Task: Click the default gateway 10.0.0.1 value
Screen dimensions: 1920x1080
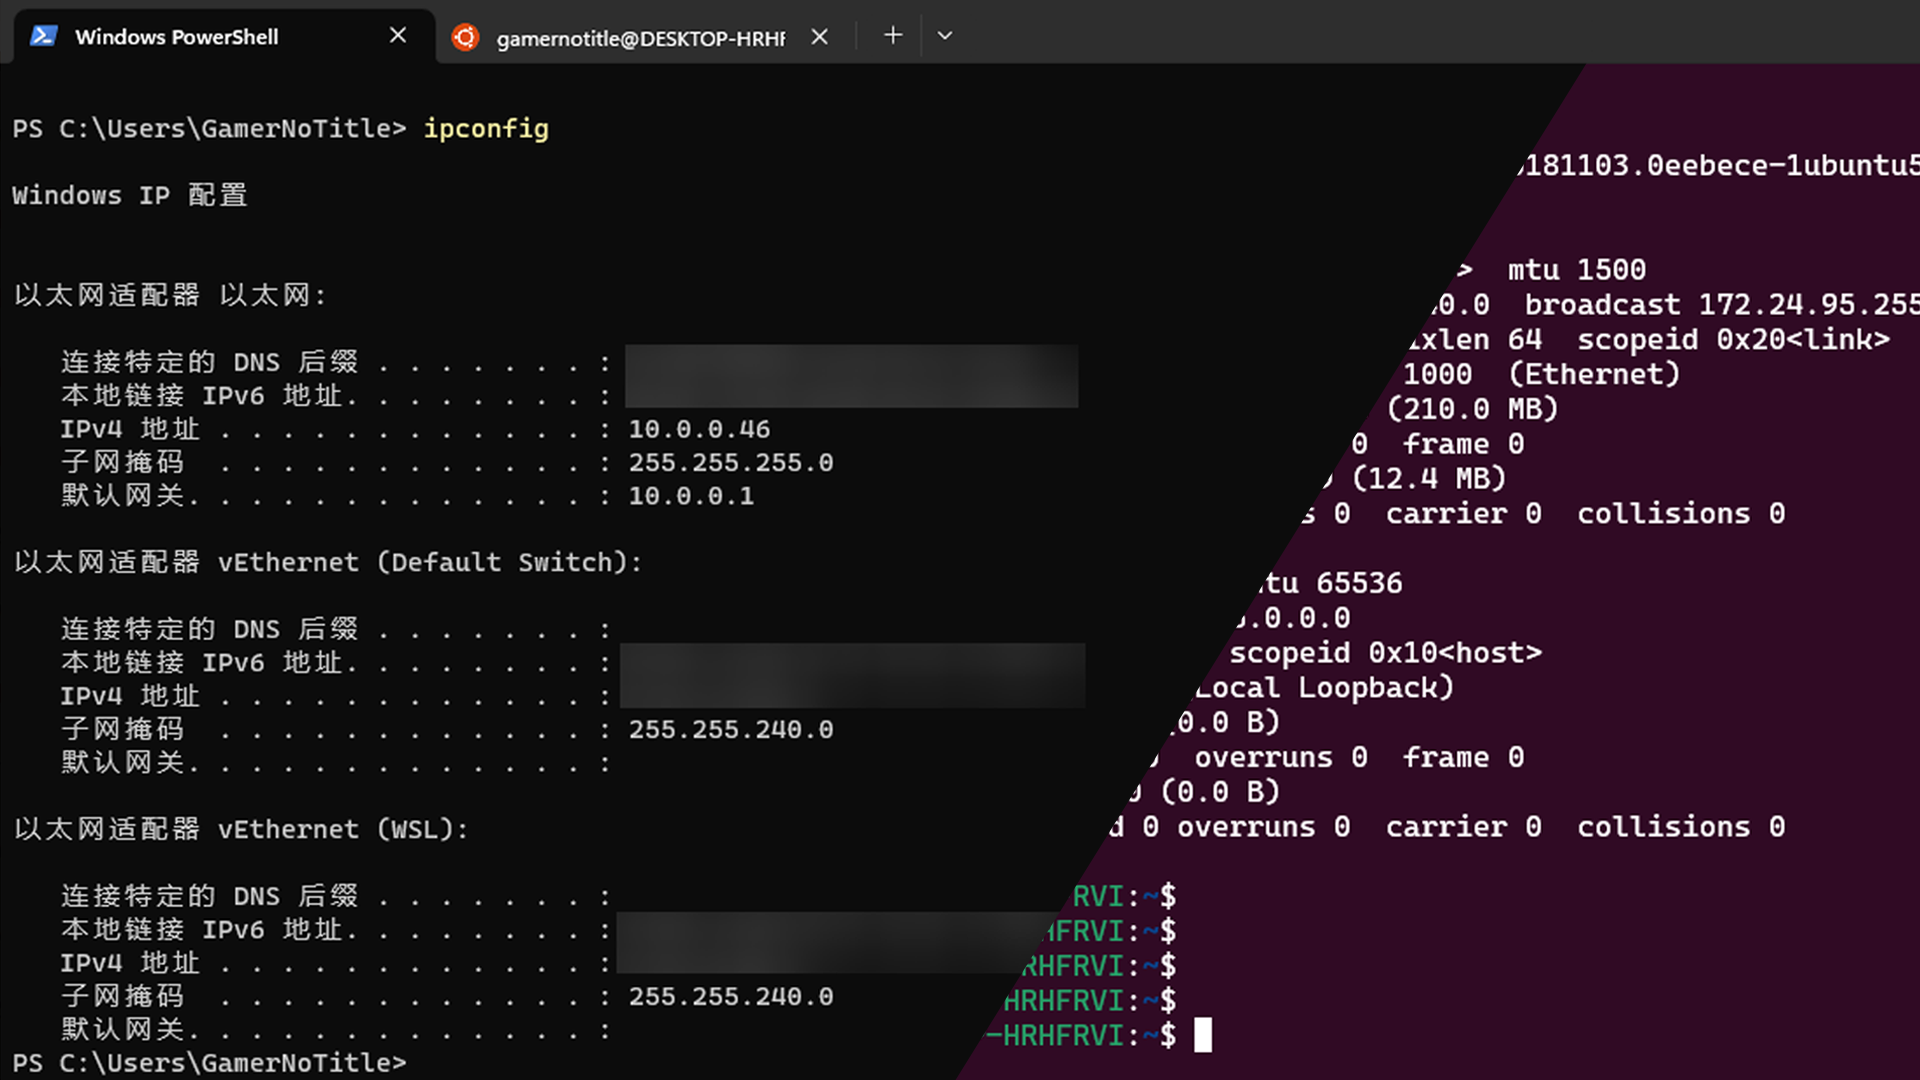Action: tap(691, 496)
